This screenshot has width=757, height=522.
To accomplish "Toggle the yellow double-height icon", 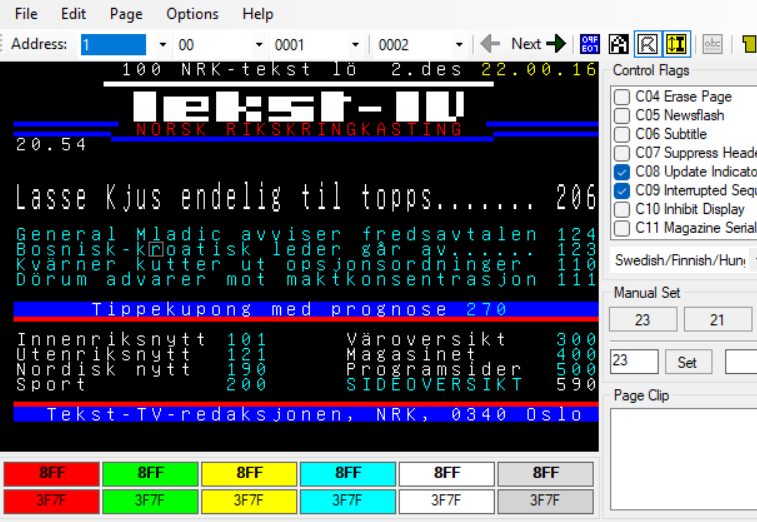I will (676, 44).
